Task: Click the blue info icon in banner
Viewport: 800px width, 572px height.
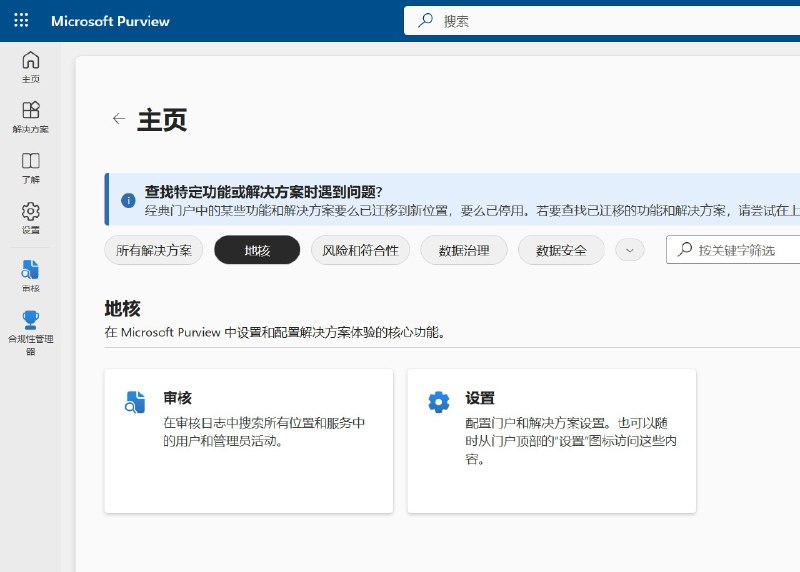Action: (x=127, y=200)
